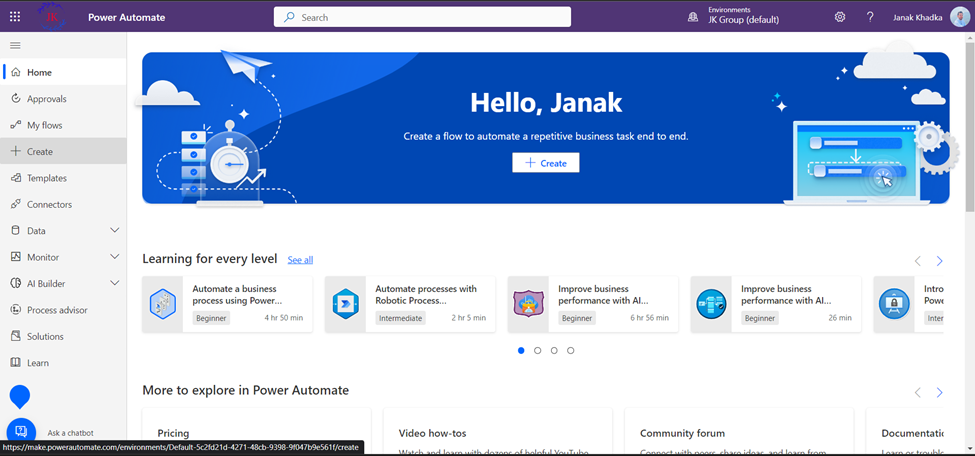The width and height of the screenshot is (975, 456).
Task: Click the magnifier icon in Search box
Action: [289, 17]
